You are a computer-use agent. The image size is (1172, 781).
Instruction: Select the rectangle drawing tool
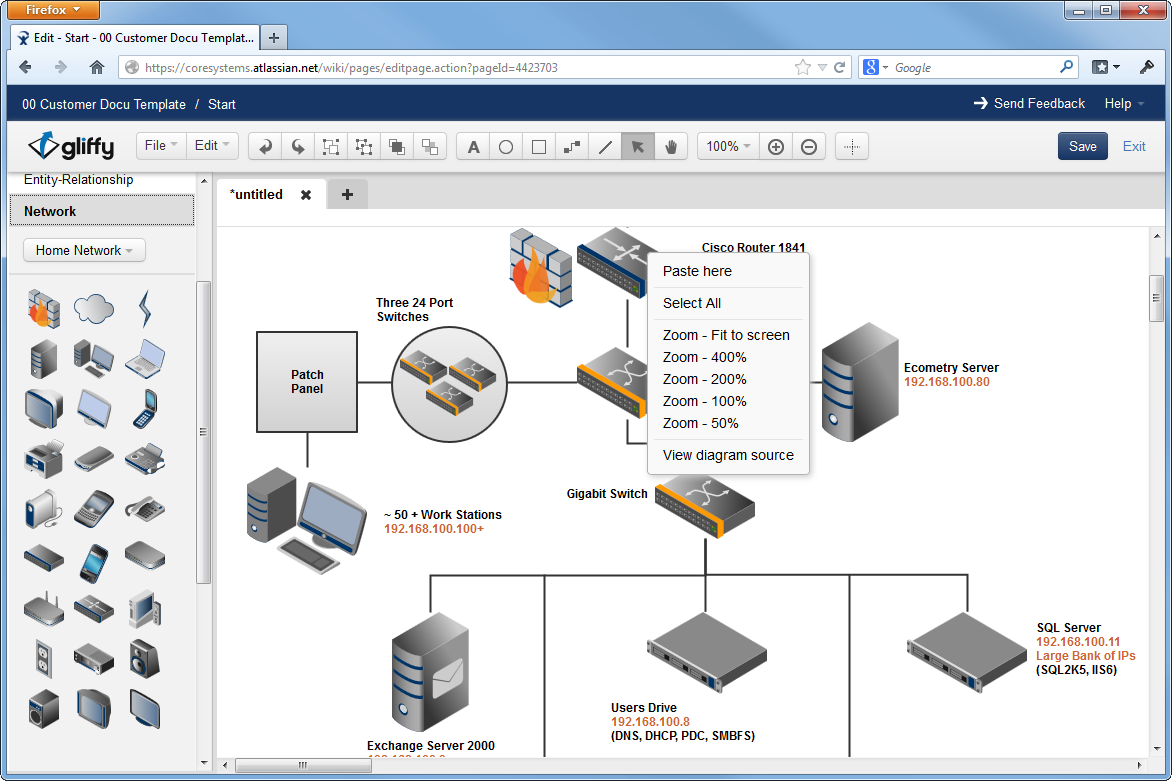click(x=539, y=146)
